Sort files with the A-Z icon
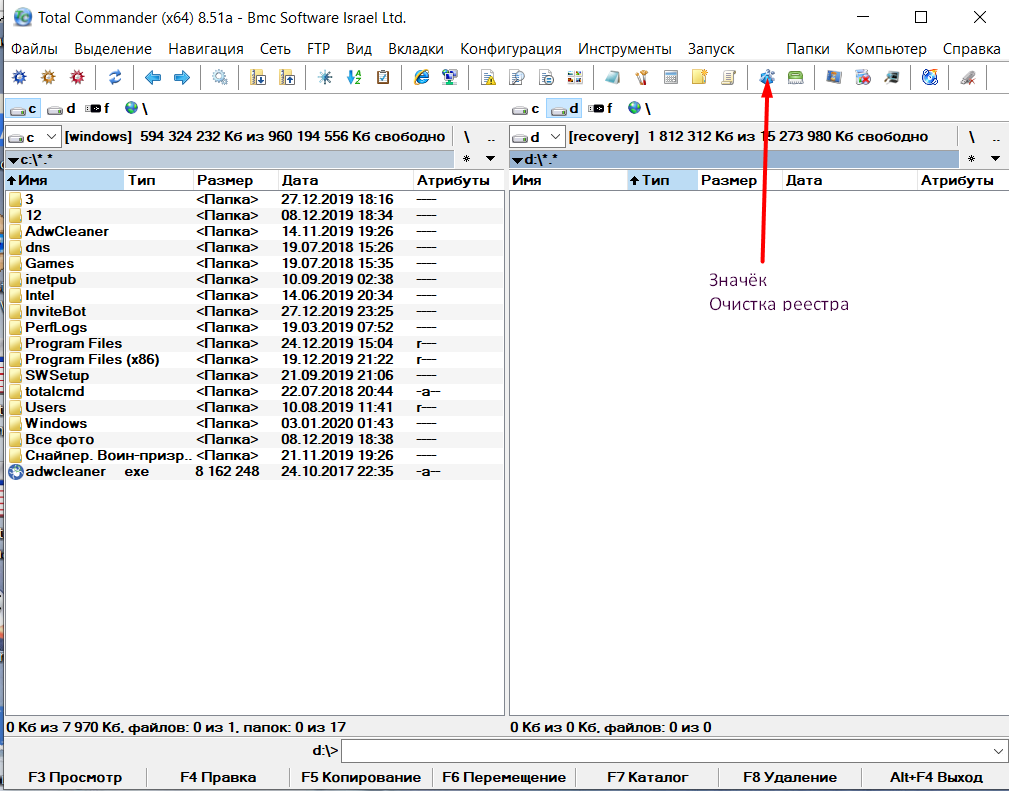 pyautogui.click(x=354, y=78)
